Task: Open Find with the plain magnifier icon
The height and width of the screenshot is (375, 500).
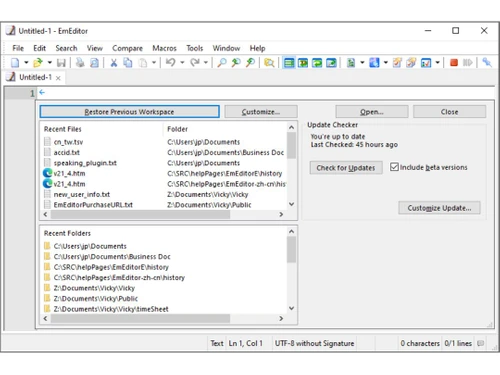Action: pyautogui.click(x=222, y=63)
